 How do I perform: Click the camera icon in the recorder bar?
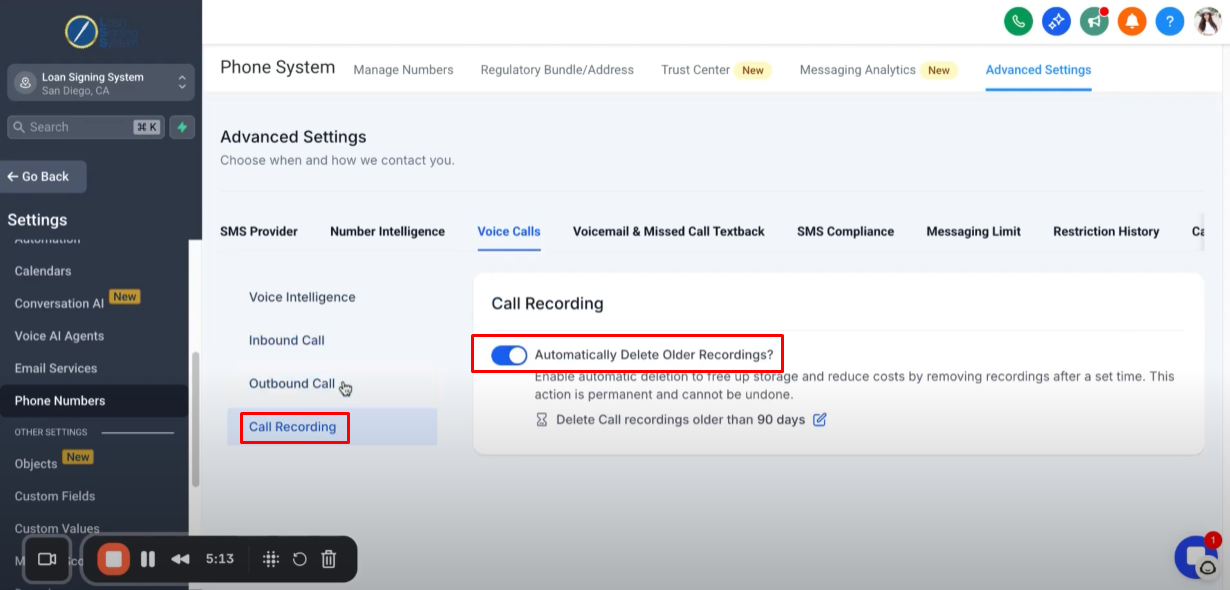[x=46, y=559]
